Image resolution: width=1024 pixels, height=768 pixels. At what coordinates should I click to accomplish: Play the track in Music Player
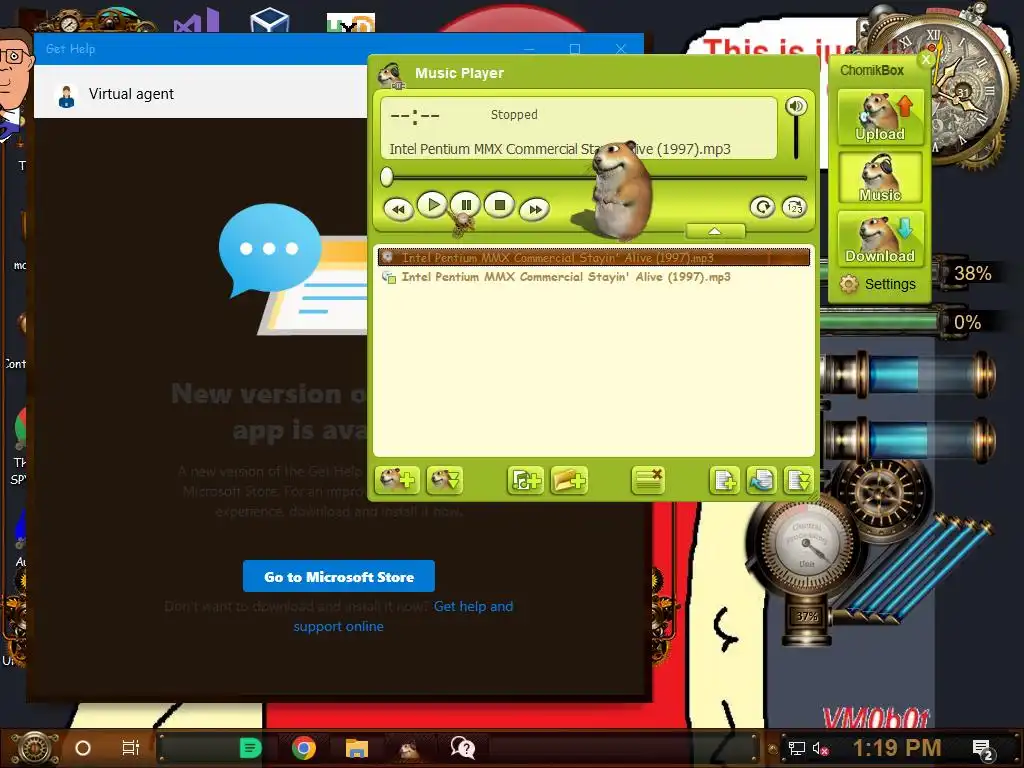(x=432, y=205)
